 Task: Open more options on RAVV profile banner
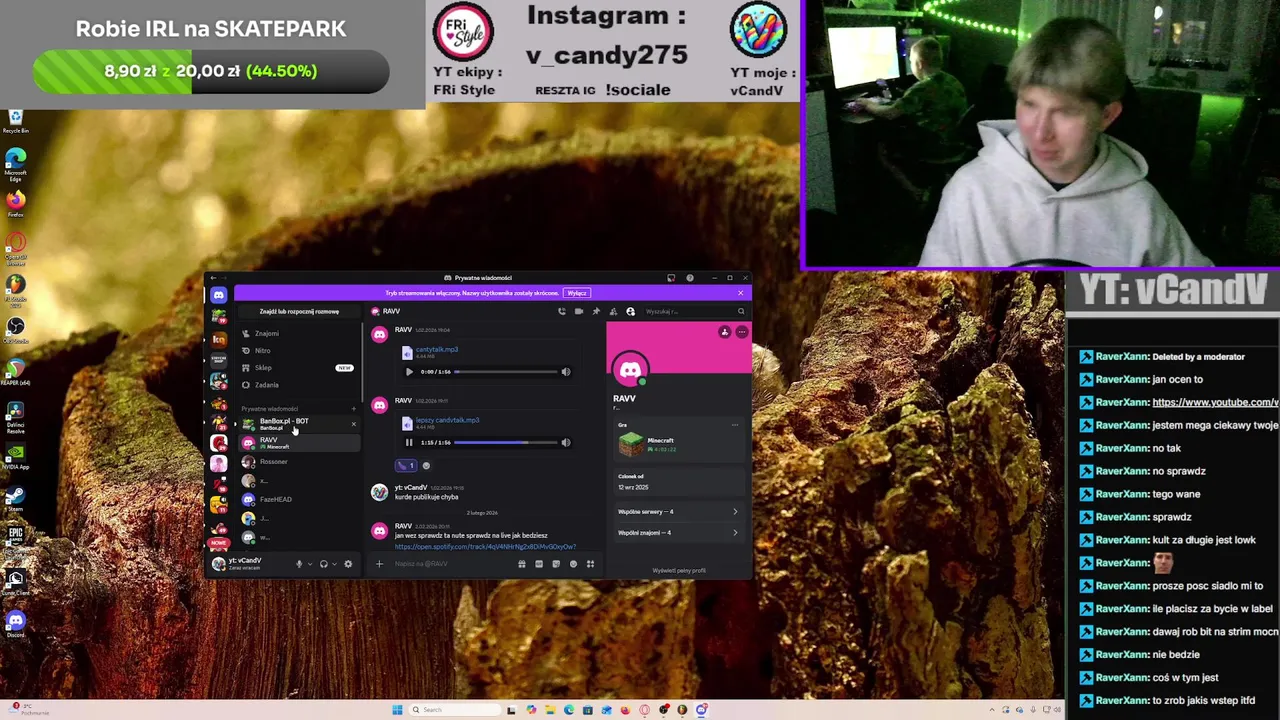coord(742,332)
